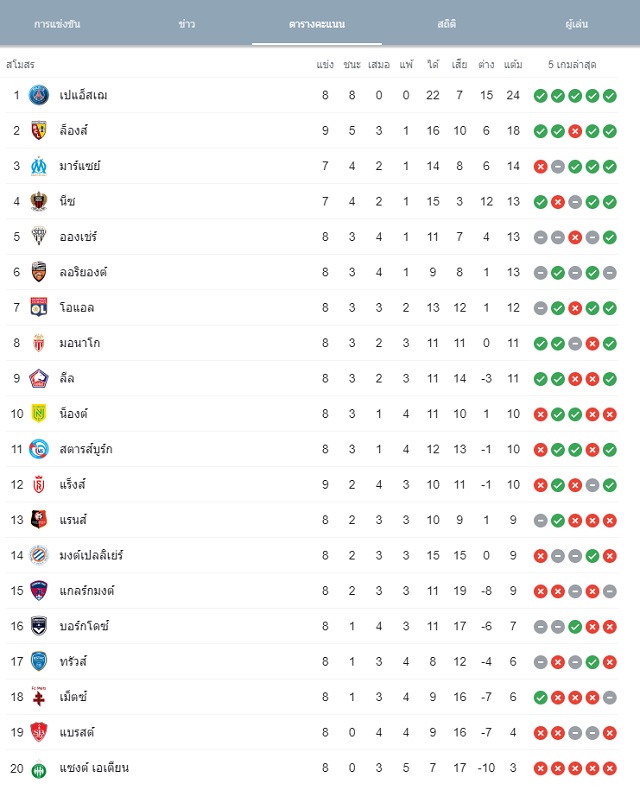Click the Saint-Etienne green badge
Viewport: 640px width, 790px height.
[x=39, y=770]
